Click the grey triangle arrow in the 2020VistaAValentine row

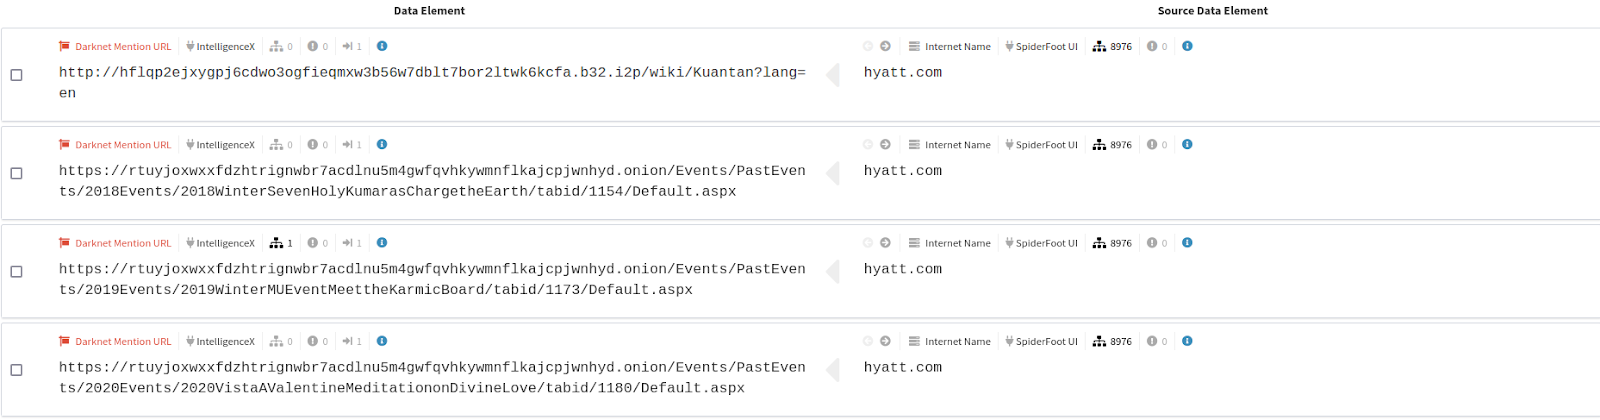(x=832, y=370)
